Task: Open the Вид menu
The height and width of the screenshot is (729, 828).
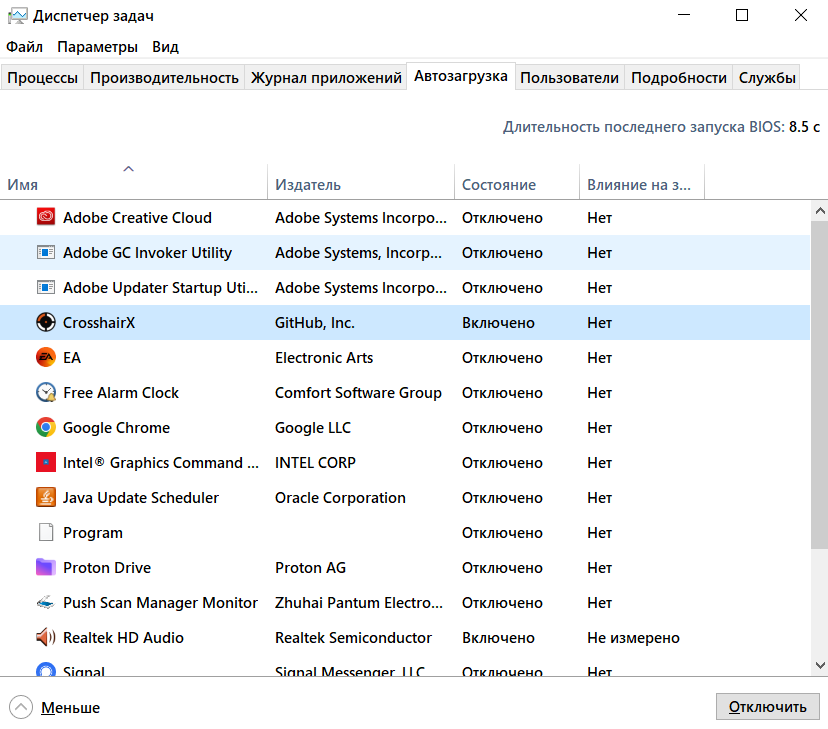Action: point(165,47)
